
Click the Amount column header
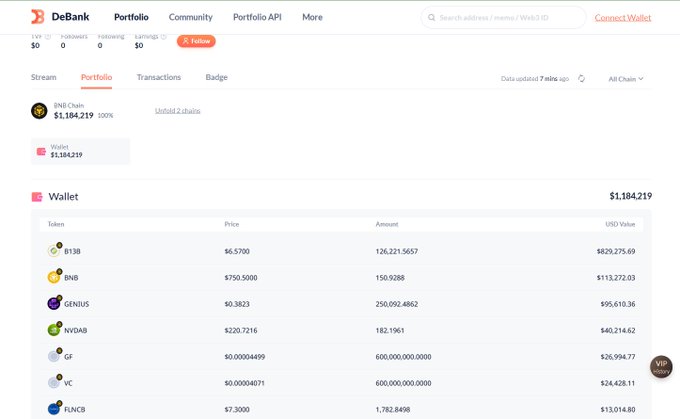coord(387,224)
